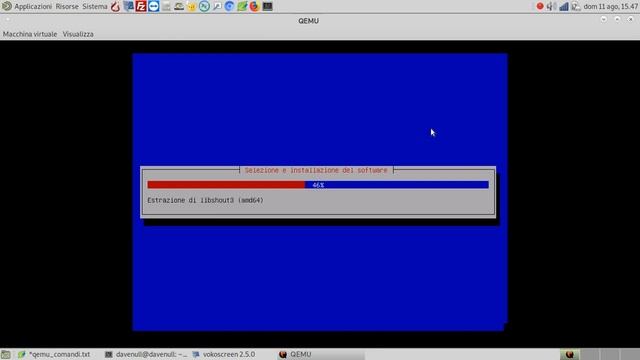
Task: Switch to the davenull@davenull terminal taskbar window
Action: (x=146, y=354)
